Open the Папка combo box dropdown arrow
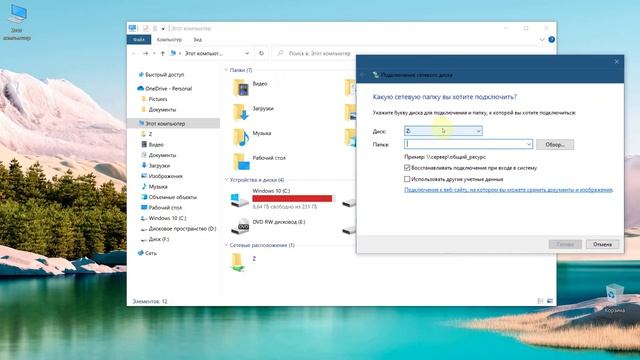The width and height of the screenshot is (640, 360). [529, 144]
